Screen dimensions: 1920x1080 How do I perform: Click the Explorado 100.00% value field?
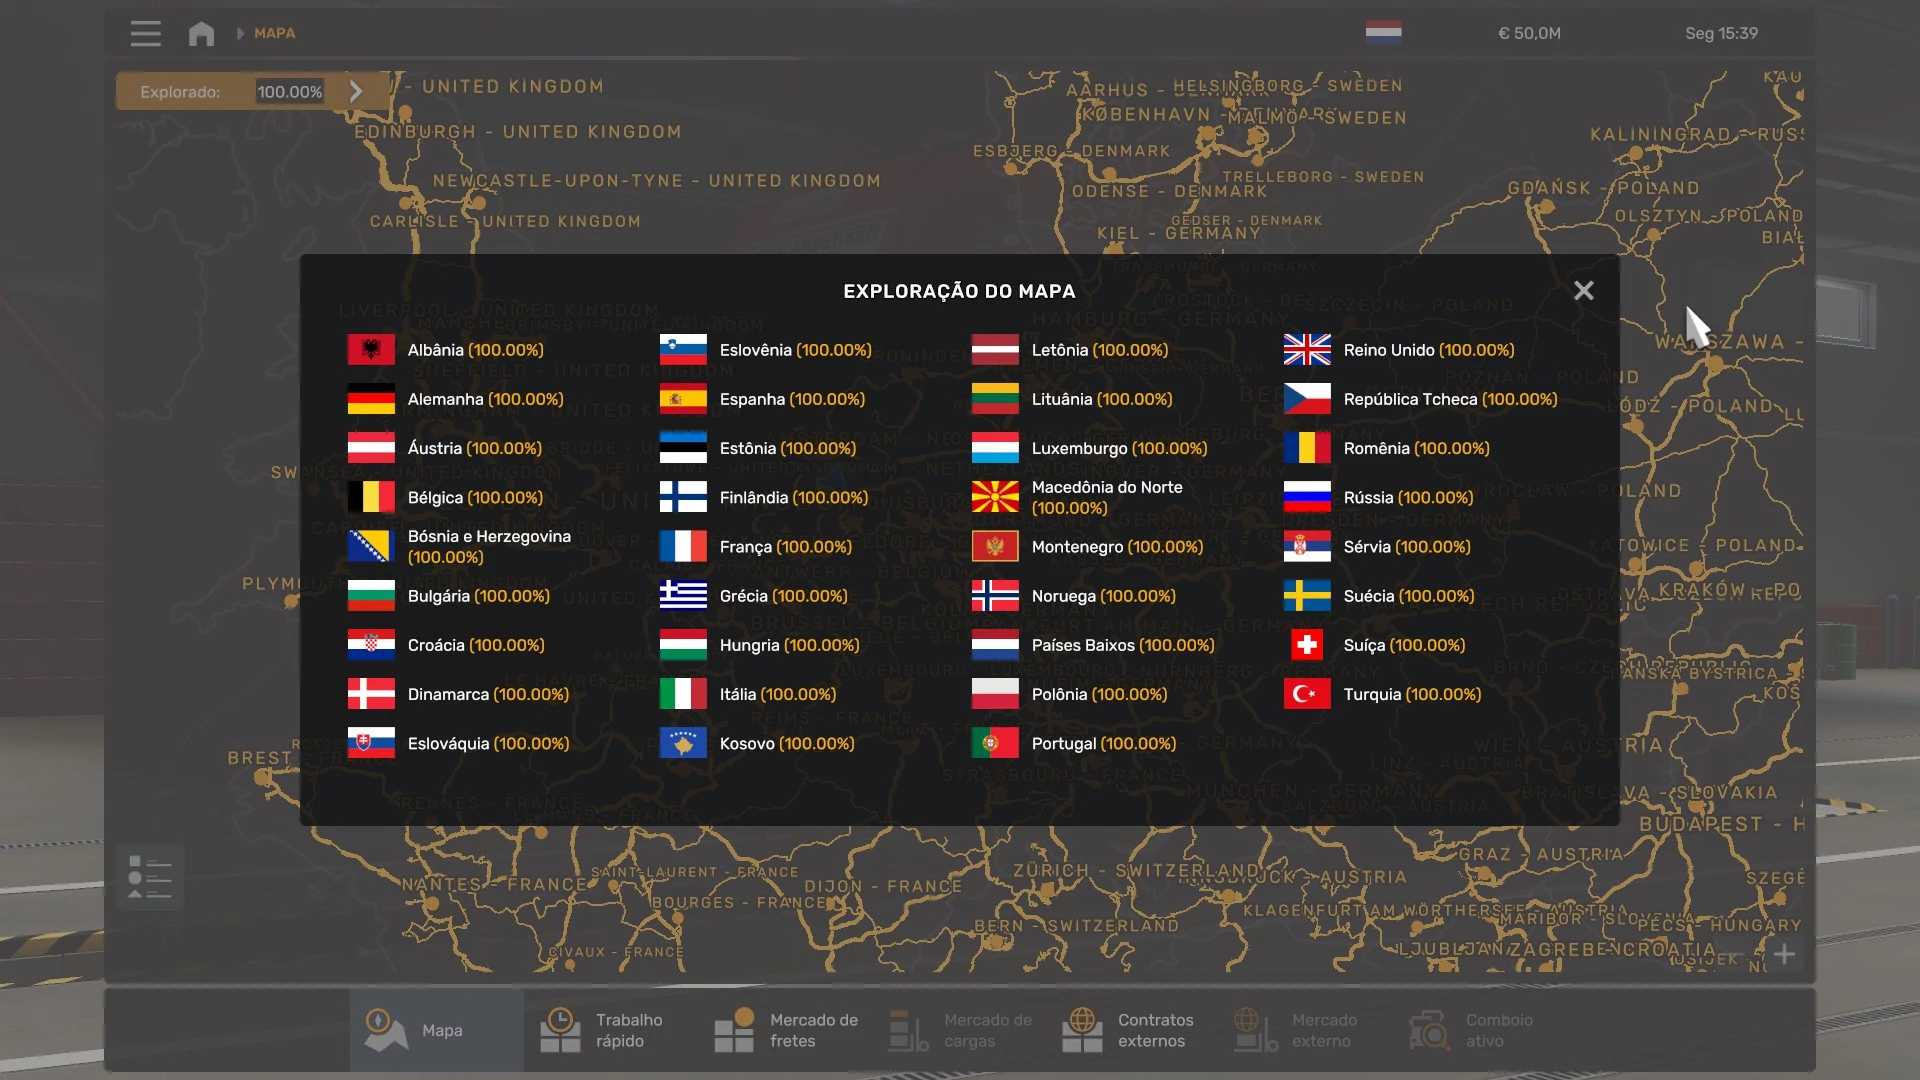pos(289,92)
